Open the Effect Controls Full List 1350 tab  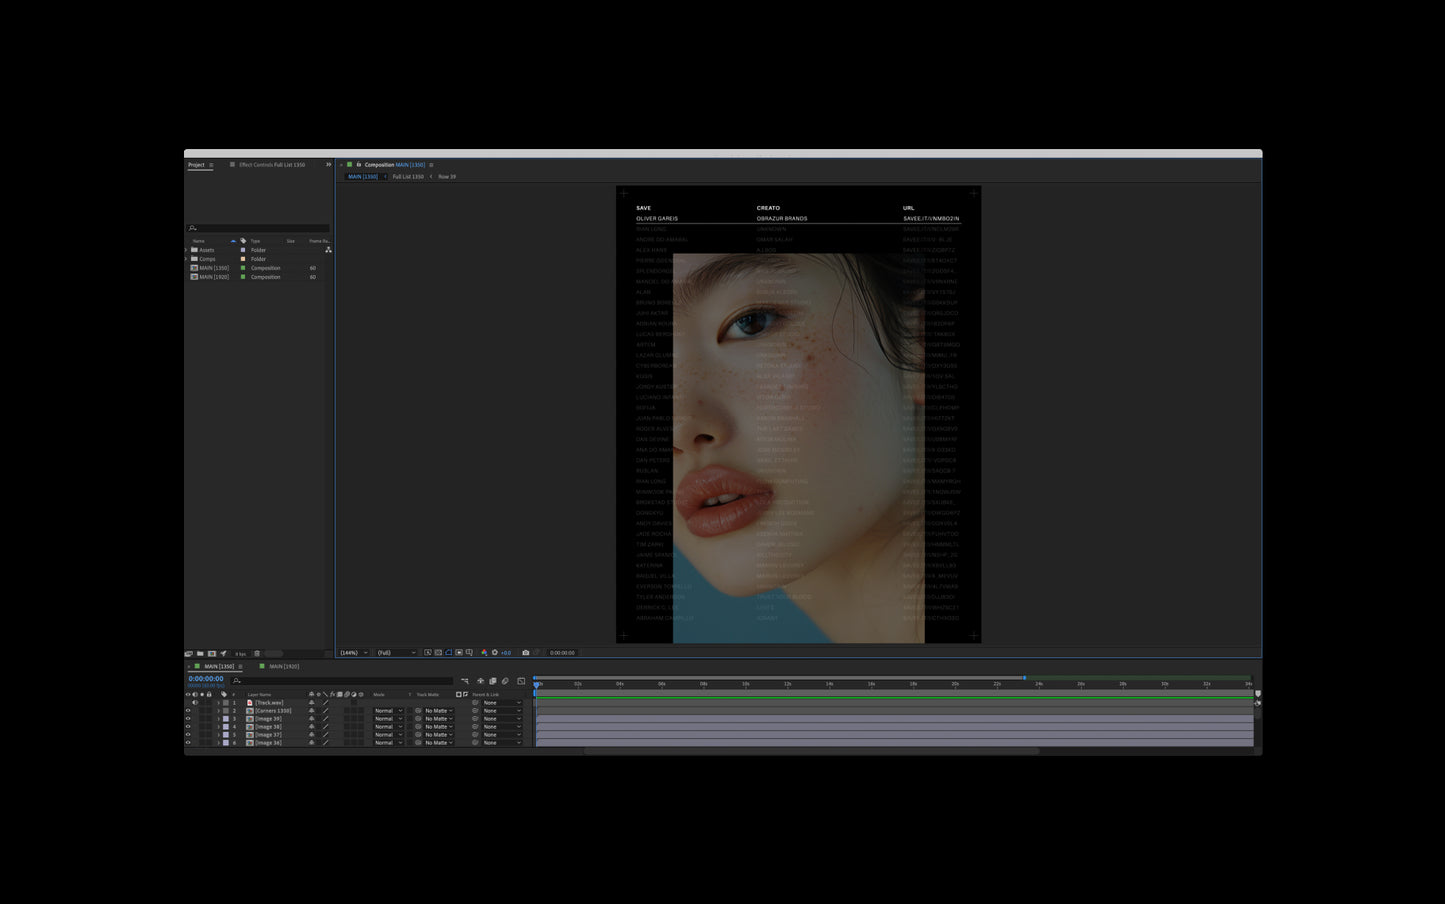[272, 165]
